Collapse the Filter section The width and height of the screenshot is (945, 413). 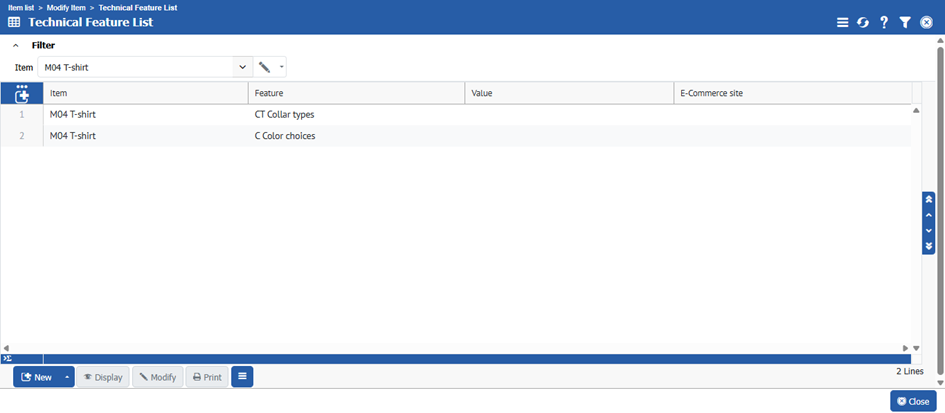(x=16, y=45)
